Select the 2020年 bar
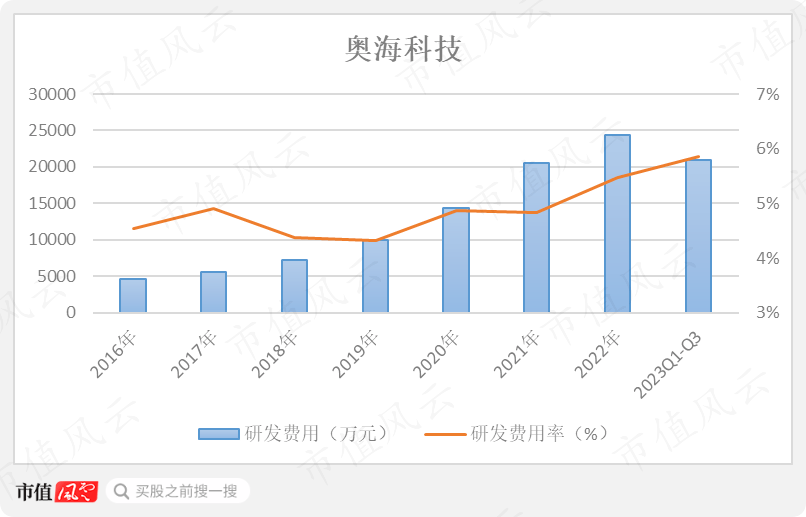This screenshot has width=806, height=517. [456, 260]
